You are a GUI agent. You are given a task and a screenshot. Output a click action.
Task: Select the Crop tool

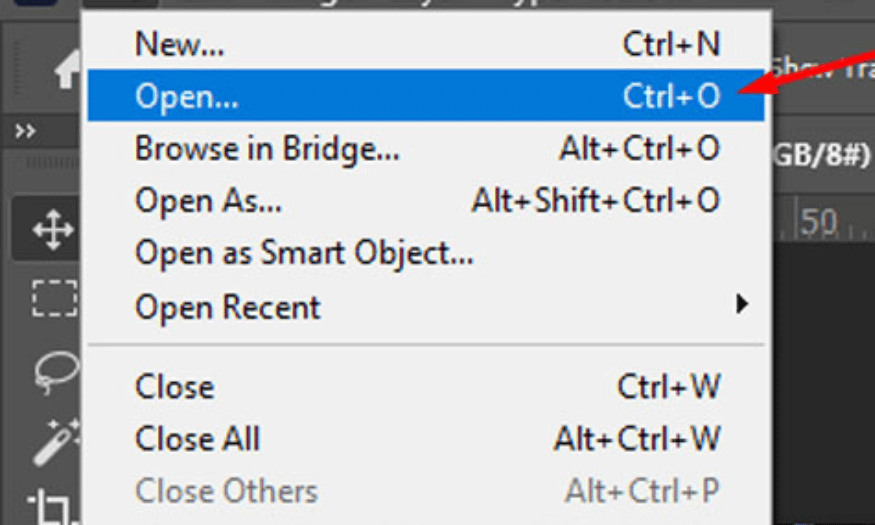point(55,507)
